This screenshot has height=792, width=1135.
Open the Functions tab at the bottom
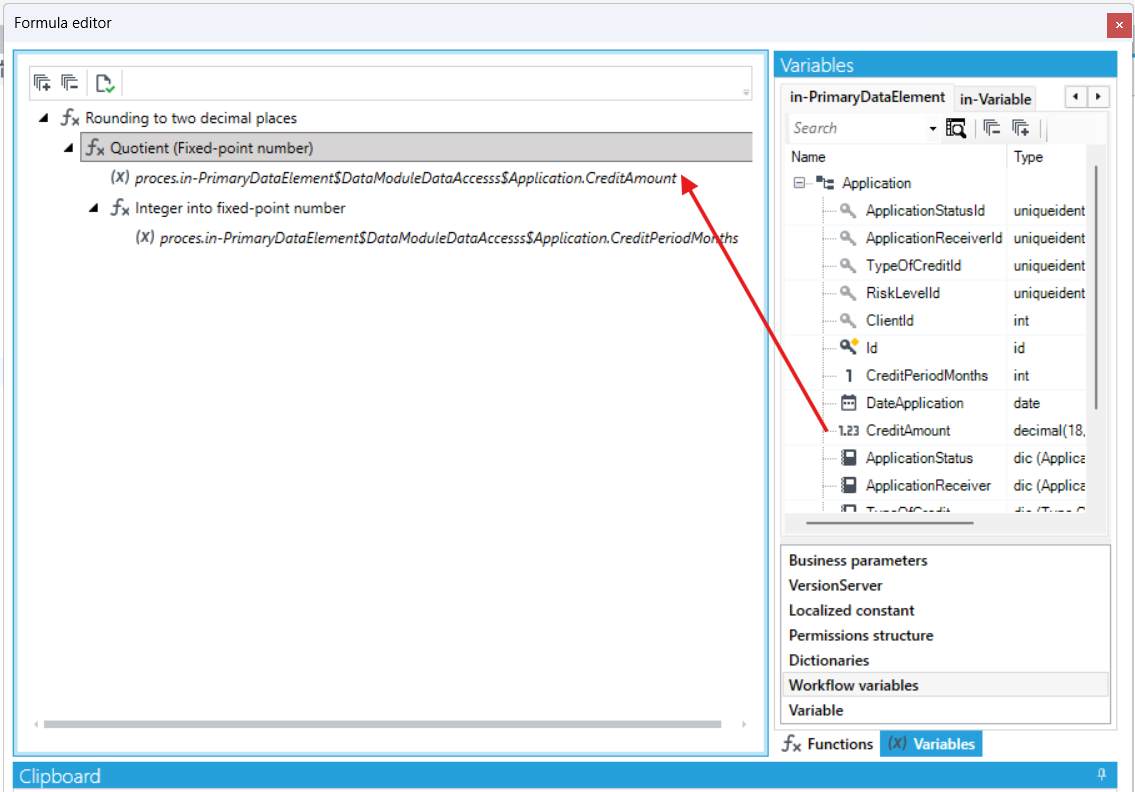[x=828, y=743]
